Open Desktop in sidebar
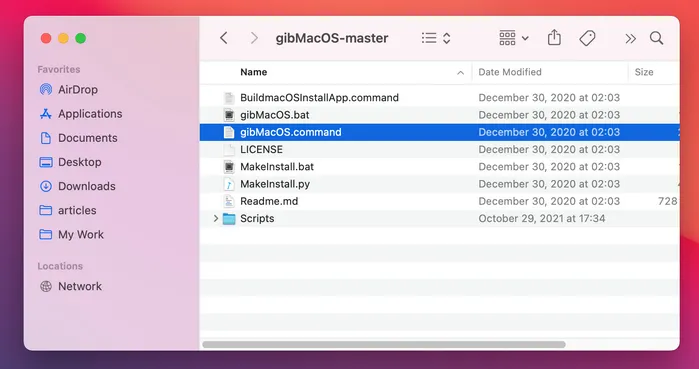This screenshot has width=699, height=369. pyautogui.click(x=70, y=162)
